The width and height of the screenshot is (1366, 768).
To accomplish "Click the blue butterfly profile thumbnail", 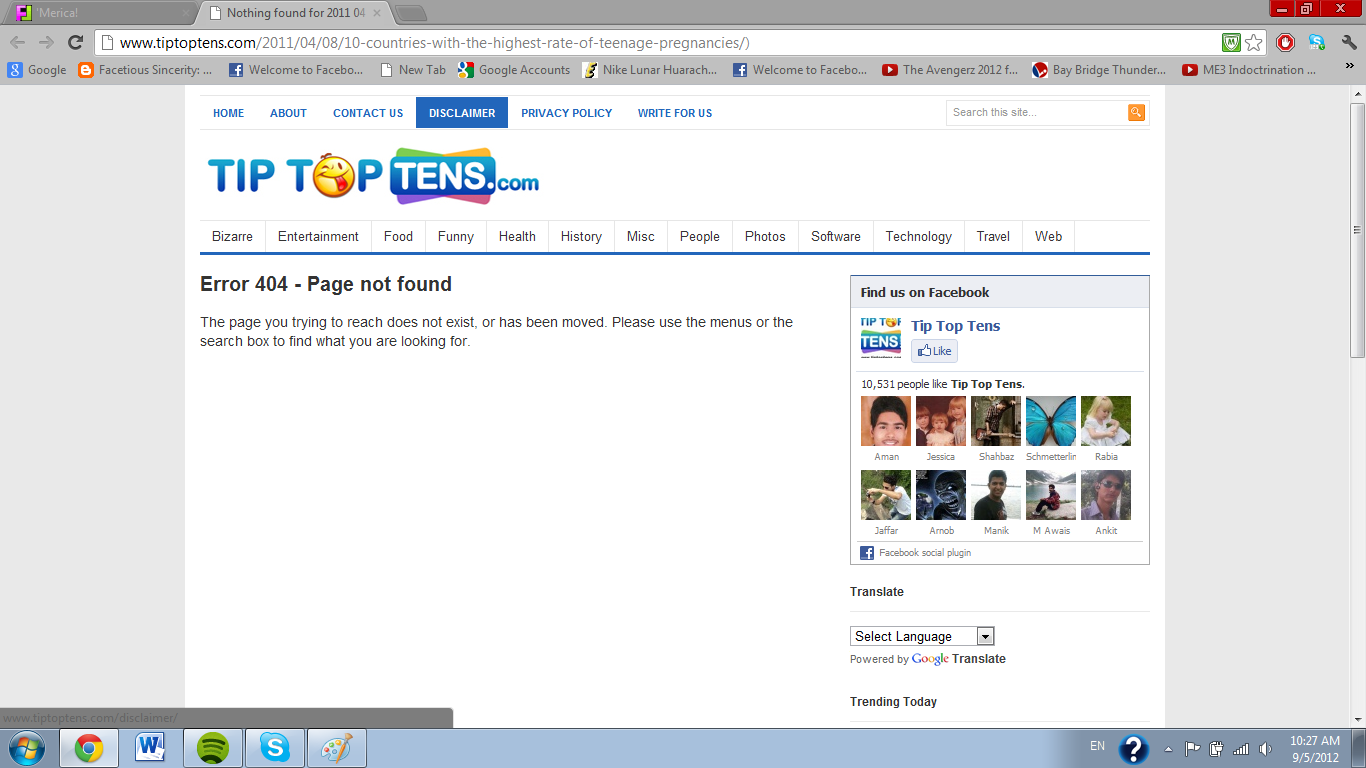I will tap(1051, 421).
